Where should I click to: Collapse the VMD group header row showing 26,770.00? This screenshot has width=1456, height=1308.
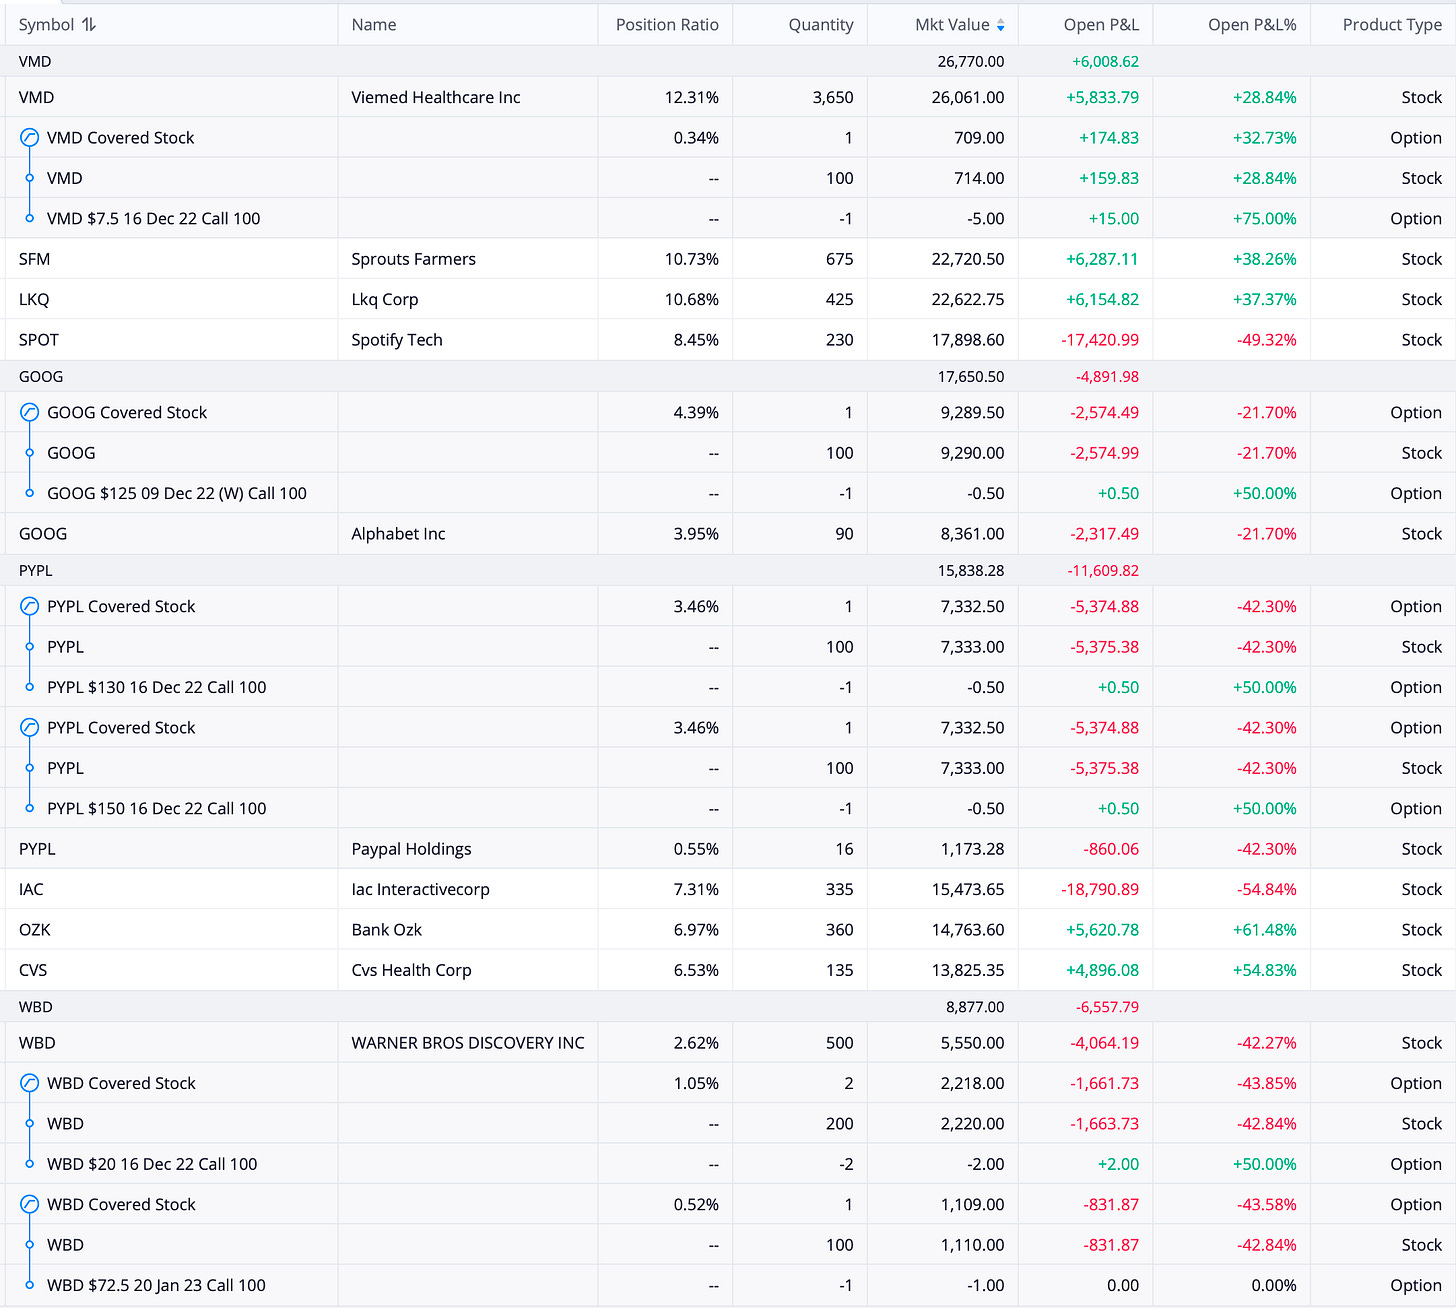[x=728, y=61]
